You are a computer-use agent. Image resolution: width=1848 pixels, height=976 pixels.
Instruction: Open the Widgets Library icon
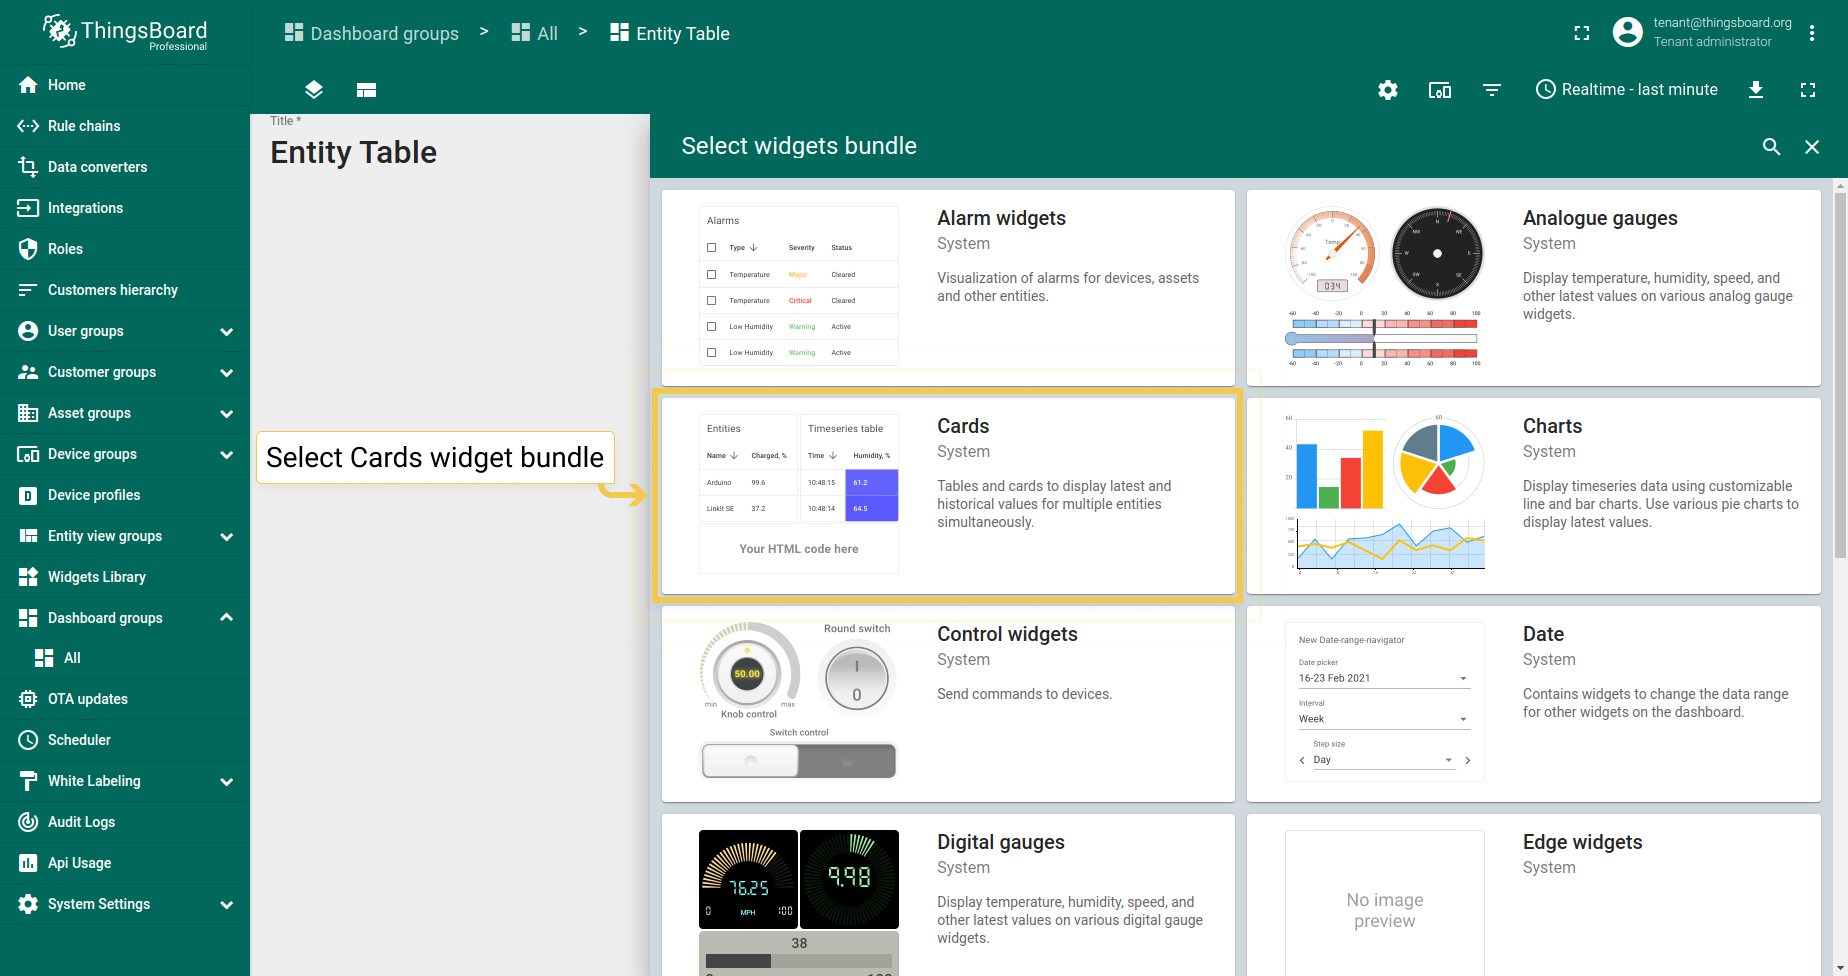(28, 577)
